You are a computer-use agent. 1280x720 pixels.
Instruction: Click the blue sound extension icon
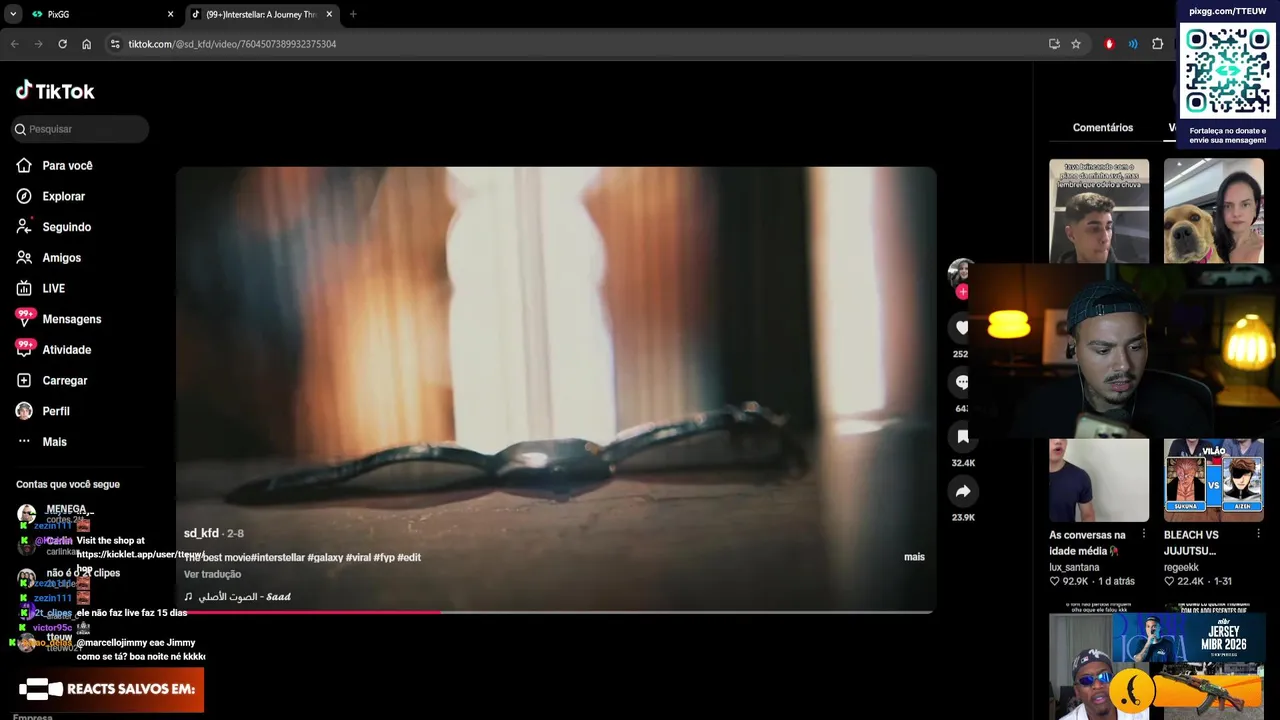(x=1133, y=44)
